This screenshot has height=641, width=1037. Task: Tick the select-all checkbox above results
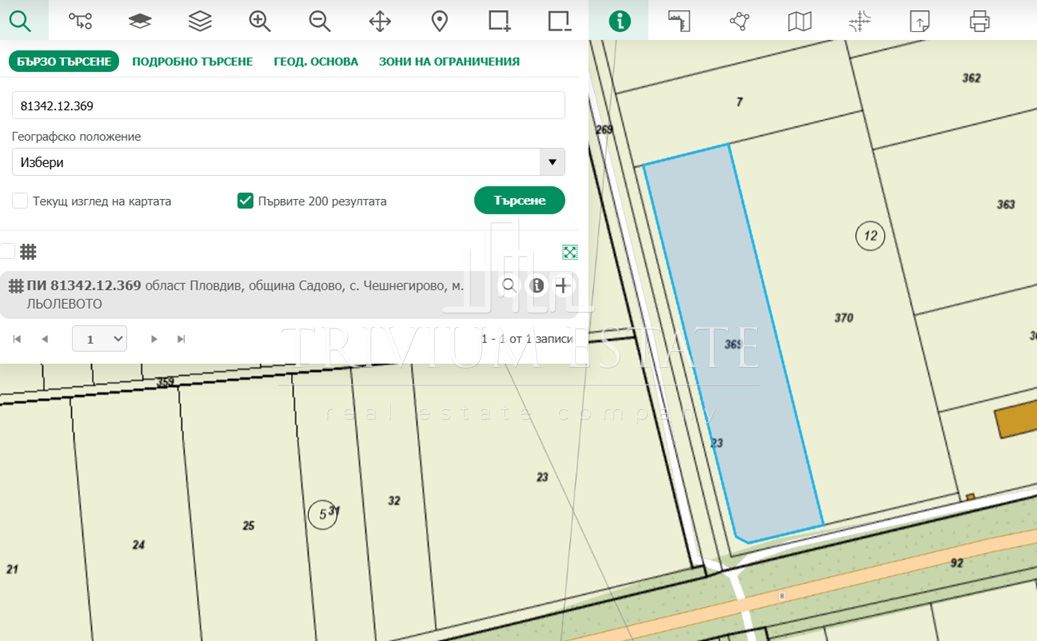8,252
